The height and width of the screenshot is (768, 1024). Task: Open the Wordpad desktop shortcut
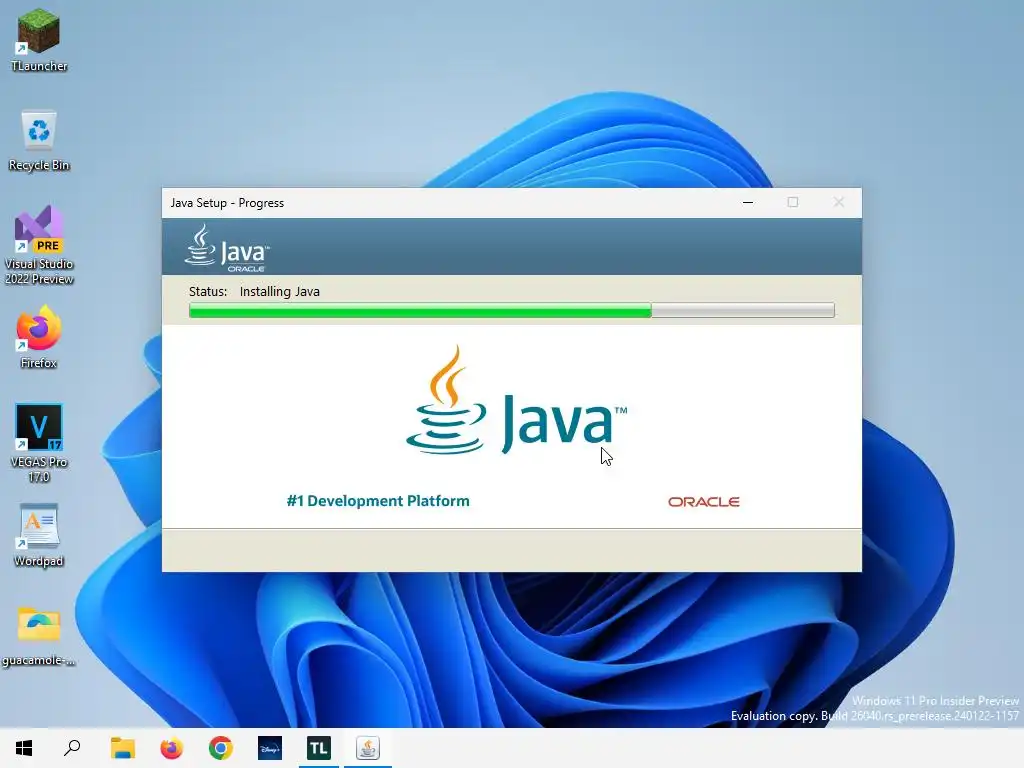click(39, 536)
